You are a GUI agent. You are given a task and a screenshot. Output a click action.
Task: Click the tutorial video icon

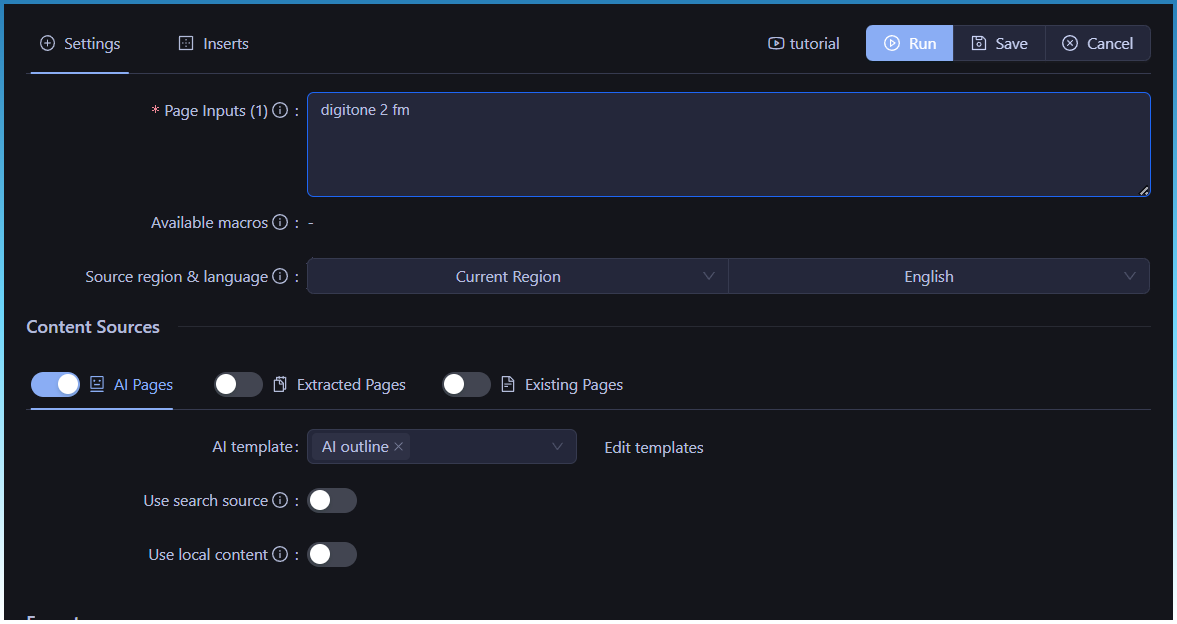click(776, 44)
